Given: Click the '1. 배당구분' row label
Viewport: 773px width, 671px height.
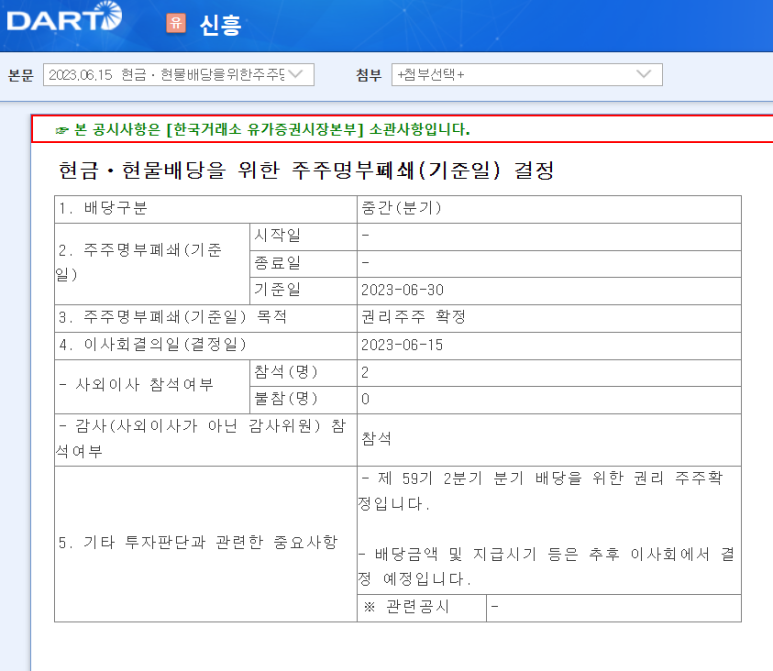Looking at the screenshot, I should pyautogui.click(x=103, y=208).
